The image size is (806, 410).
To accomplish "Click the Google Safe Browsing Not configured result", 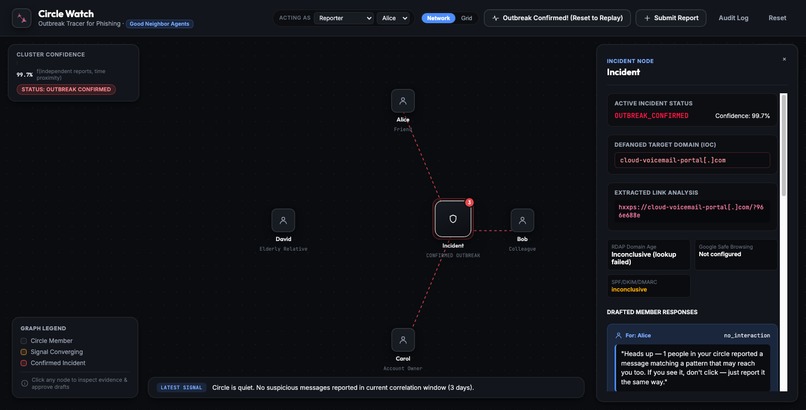I will [736, 255].
